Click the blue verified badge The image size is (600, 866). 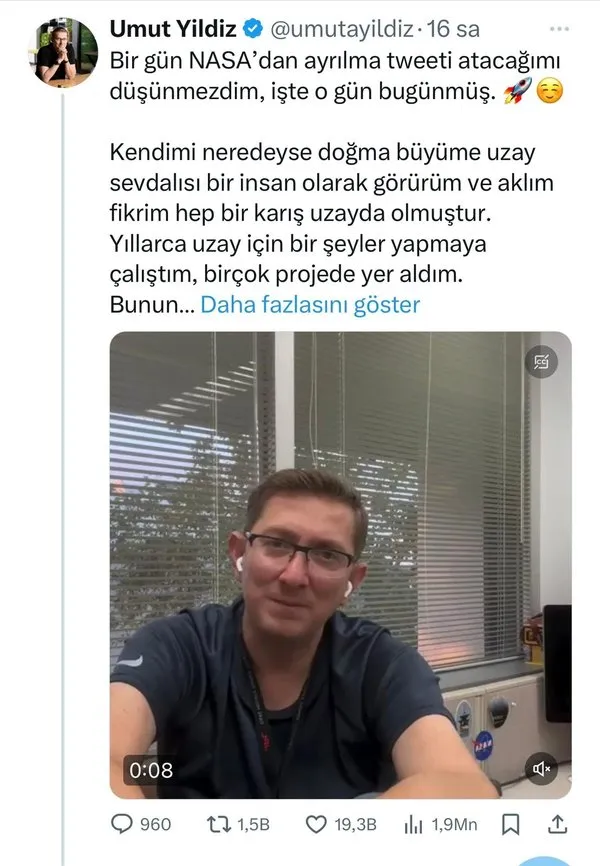(253, 29)
